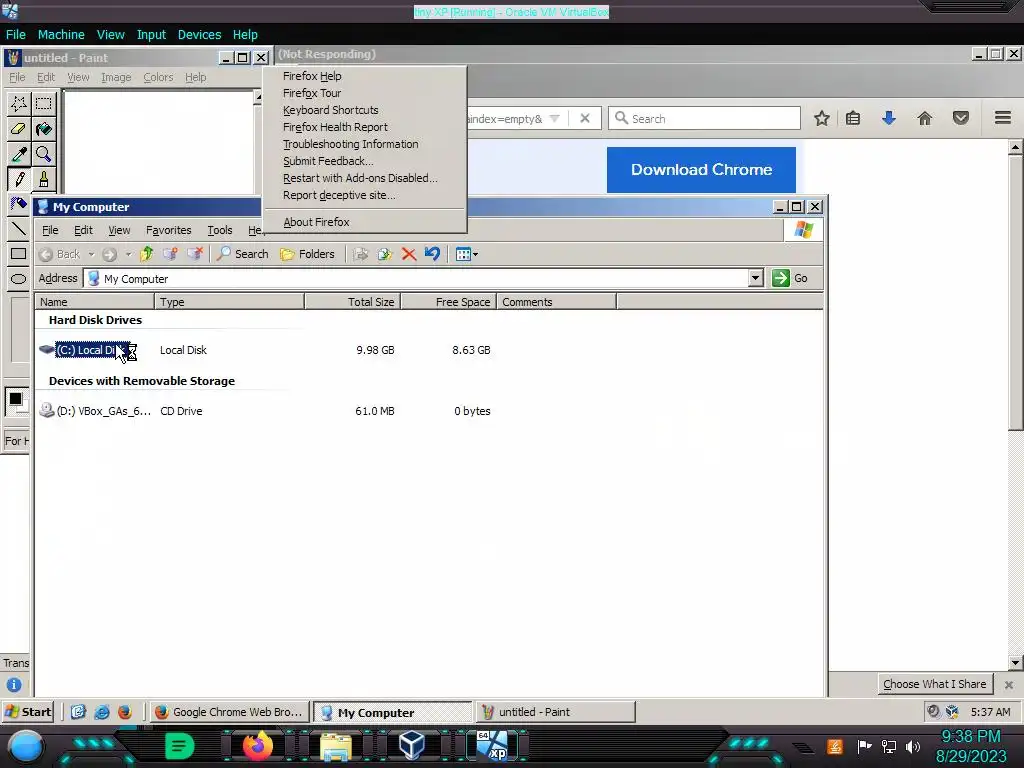Click the red Delete icon in My Computer
Image resolution: width=1024 pixels, height=768 pixels.
[409, 254]
